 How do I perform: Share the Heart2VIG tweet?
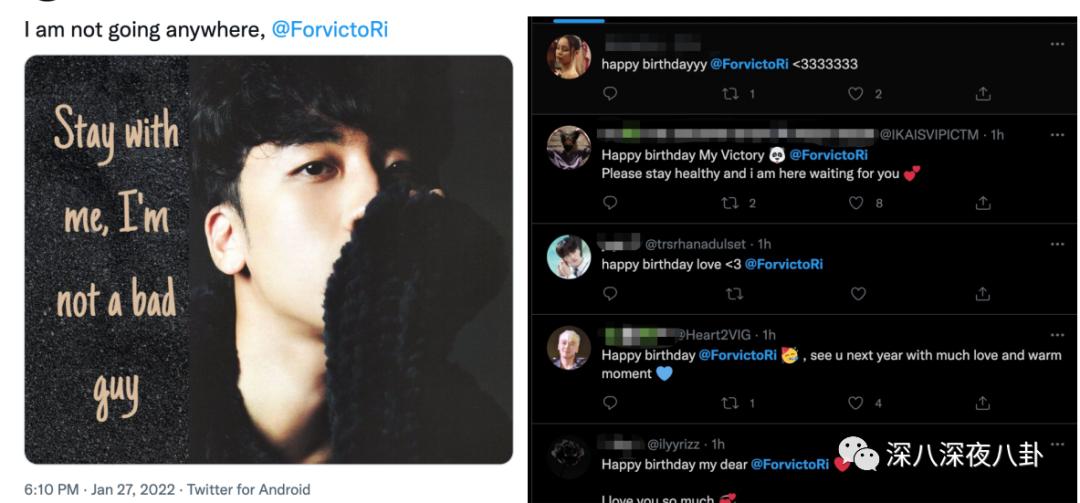(983, 403)
